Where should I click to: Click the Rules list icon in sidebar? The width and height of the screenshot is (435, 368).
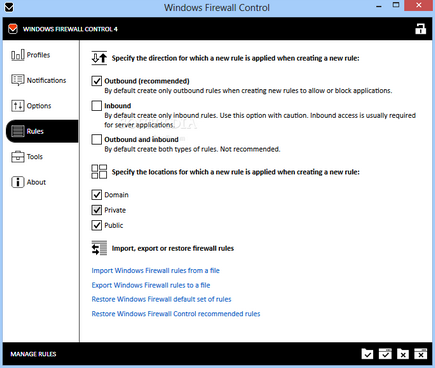[18, 131]
